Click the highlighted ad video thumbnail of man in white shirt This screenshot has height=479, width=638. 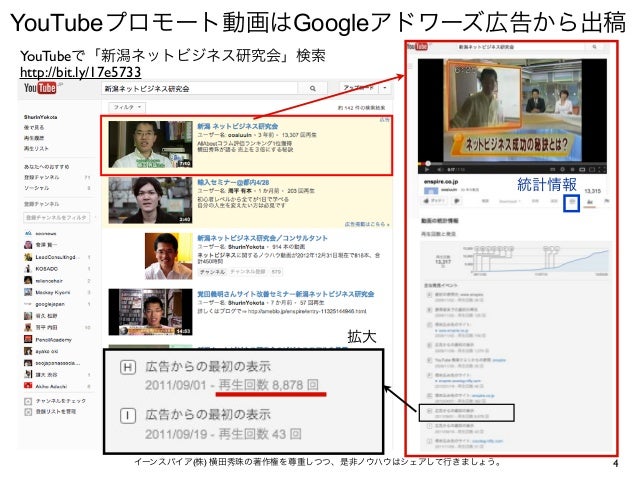[150, 144]
